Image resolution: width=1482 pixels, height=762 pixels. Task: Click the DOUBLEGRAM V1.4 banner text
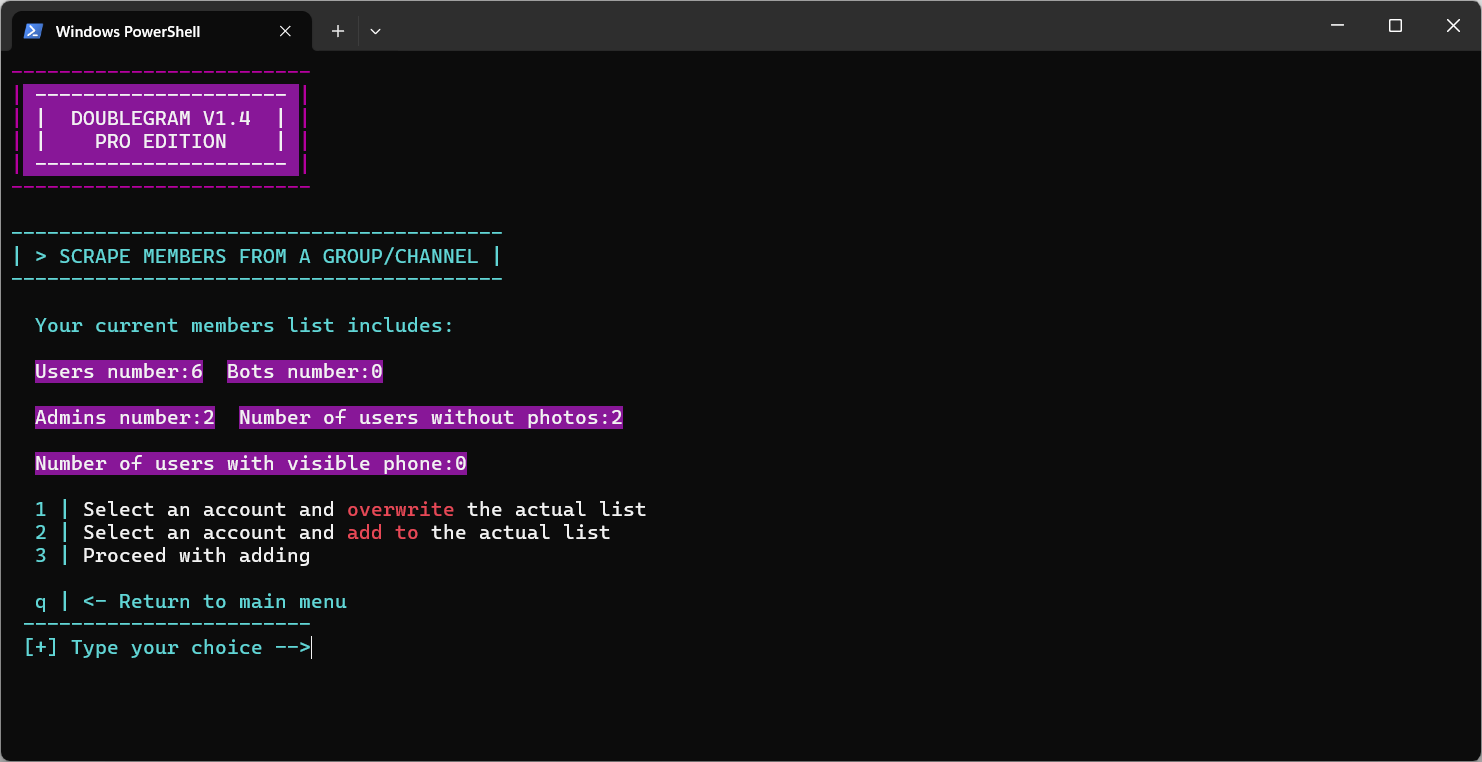[x=160, y=118]
